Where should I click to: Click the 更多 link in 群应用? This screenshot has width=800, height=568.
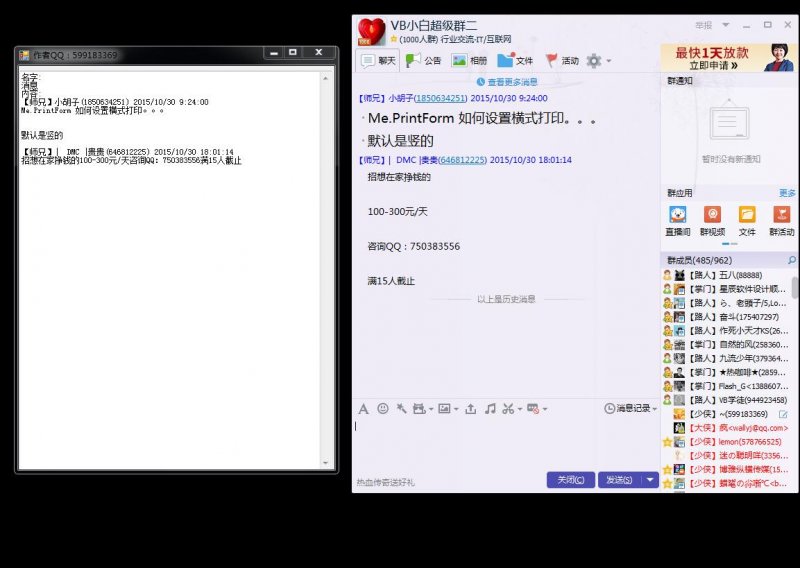pos(787,193)
